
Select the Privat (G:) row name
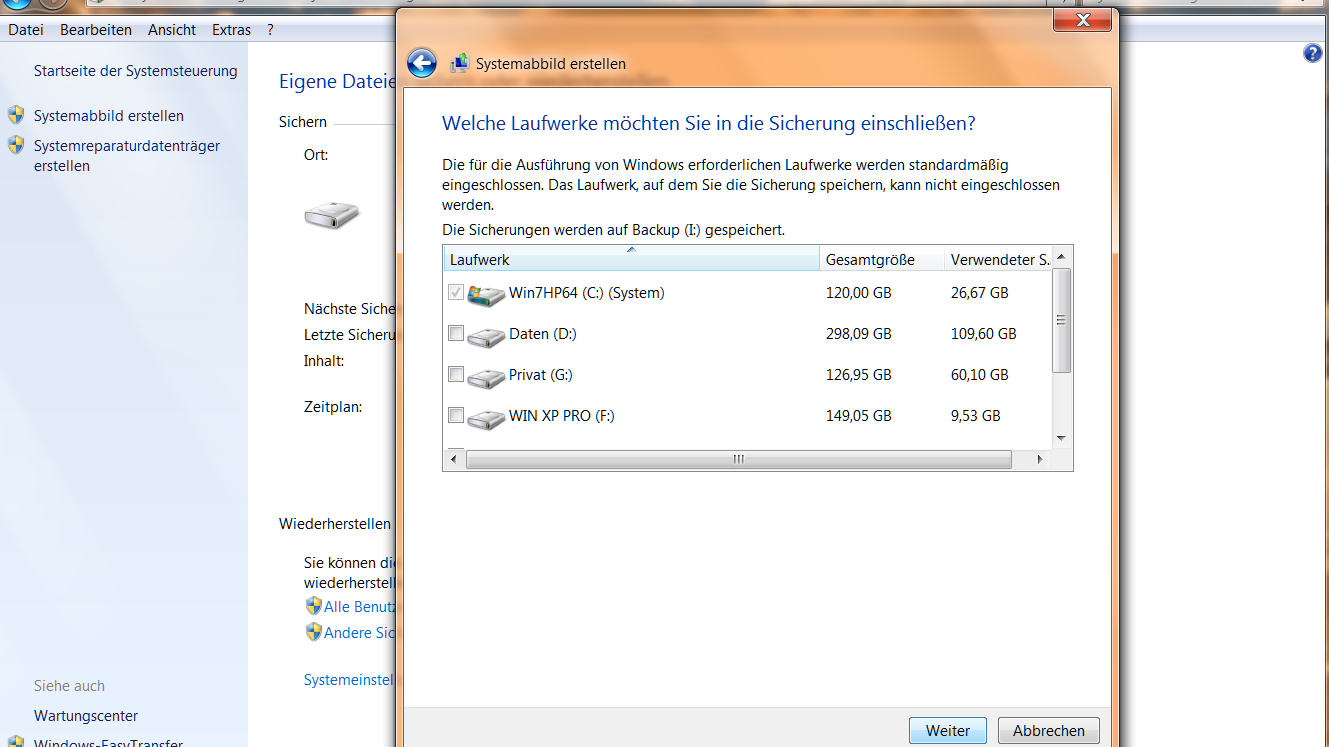(x=541, y=375)
